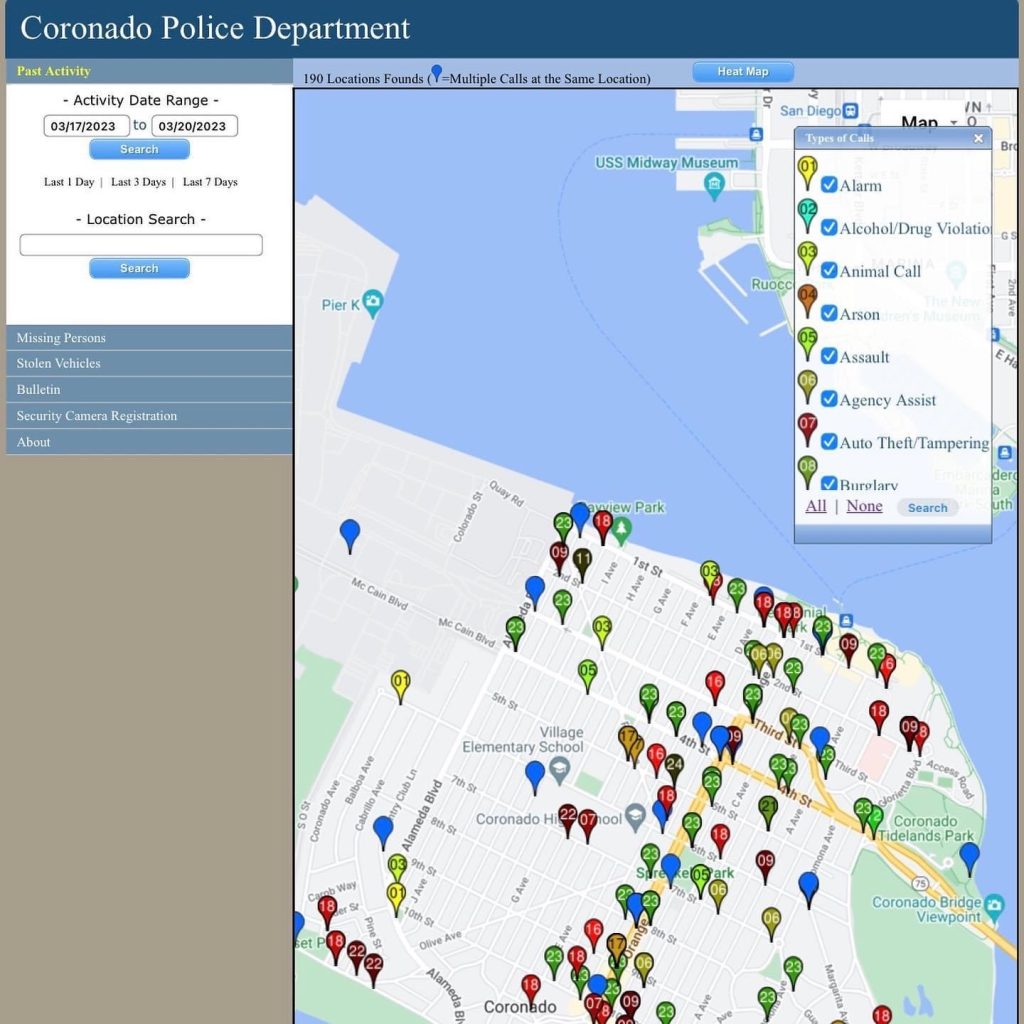Click the Bayview Park tree marker
Image resolution: width=1024 pixels, height=1024 pixels.
[x=621, y=528]
